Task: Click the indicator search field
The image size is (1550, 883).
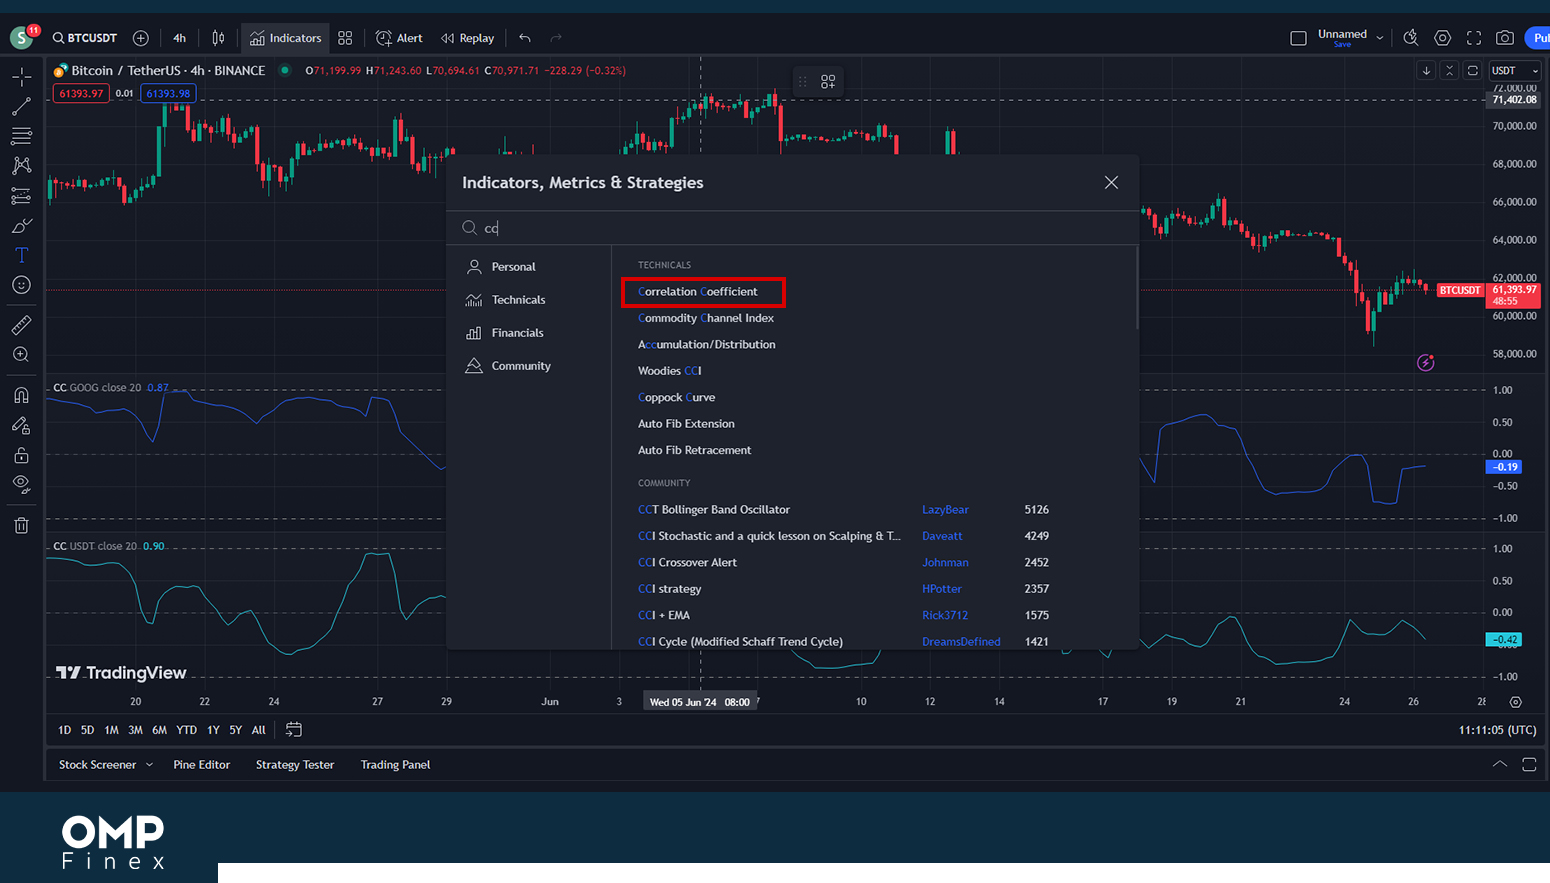Action: click(792, 228)
